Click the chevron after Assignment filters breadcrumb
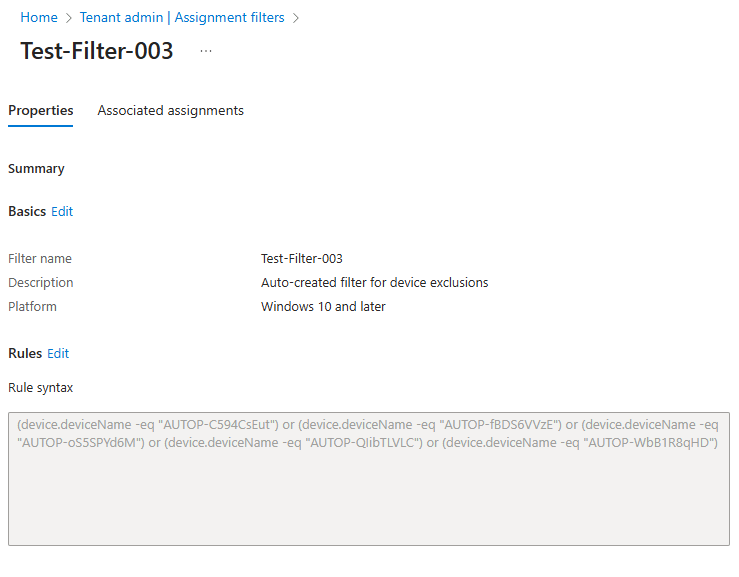The width and height of the screenshot is (739, 577). [296, 18]
